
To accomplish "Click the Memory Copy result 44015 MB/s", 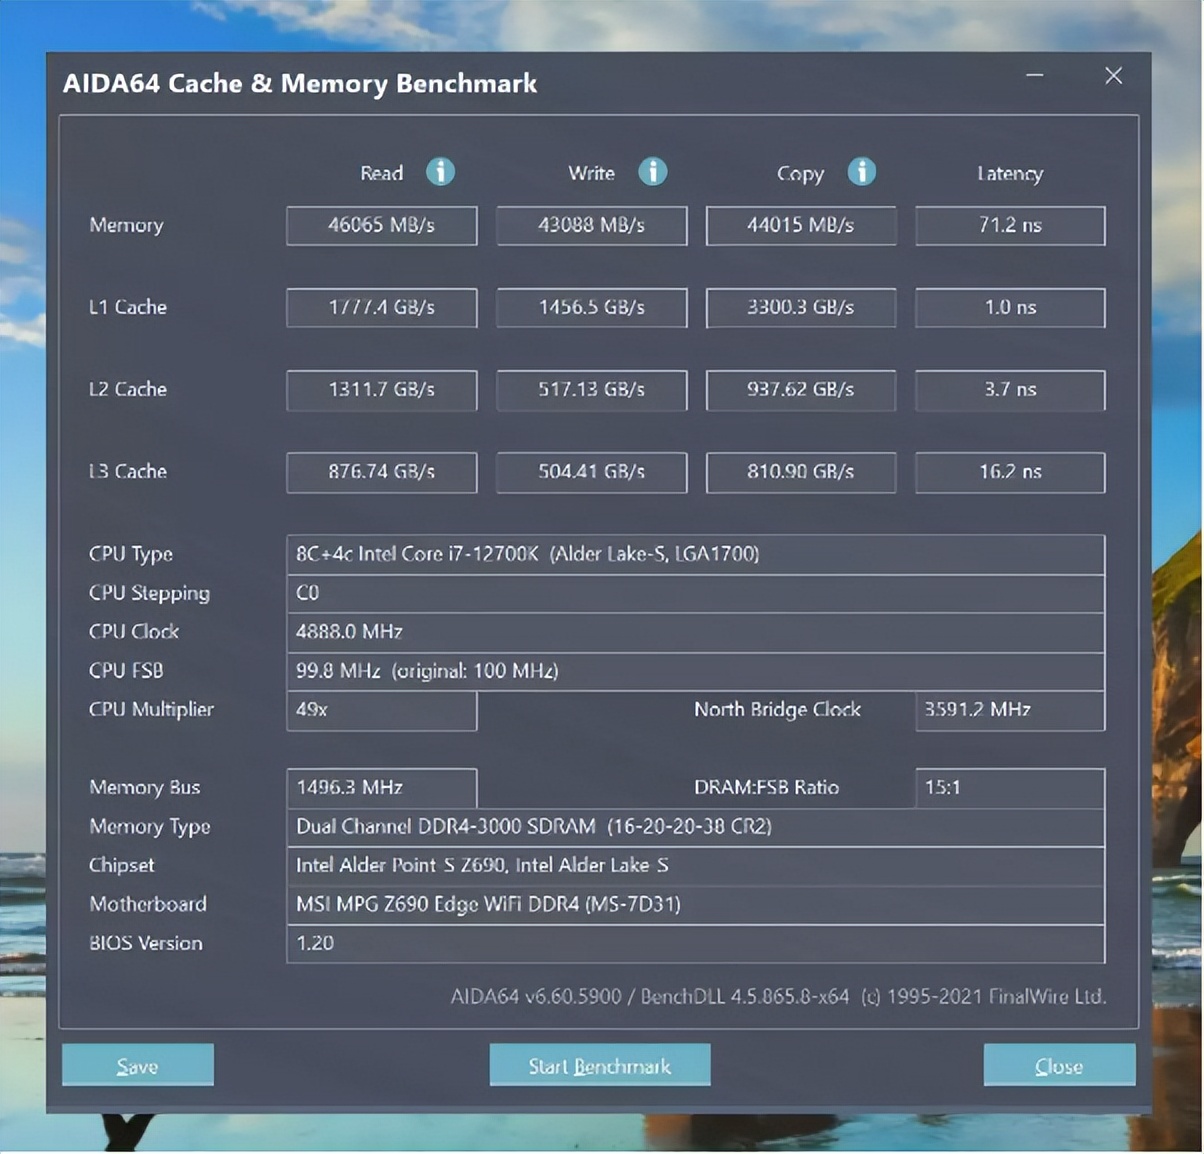I will point(800,225).
